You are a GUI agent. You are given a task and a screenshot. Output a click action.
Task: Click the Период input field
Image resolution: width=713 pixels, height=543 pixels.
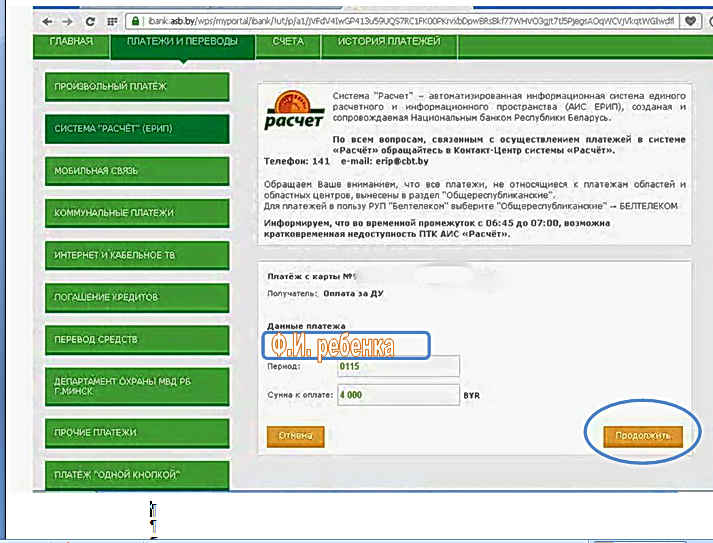point(397,367)
